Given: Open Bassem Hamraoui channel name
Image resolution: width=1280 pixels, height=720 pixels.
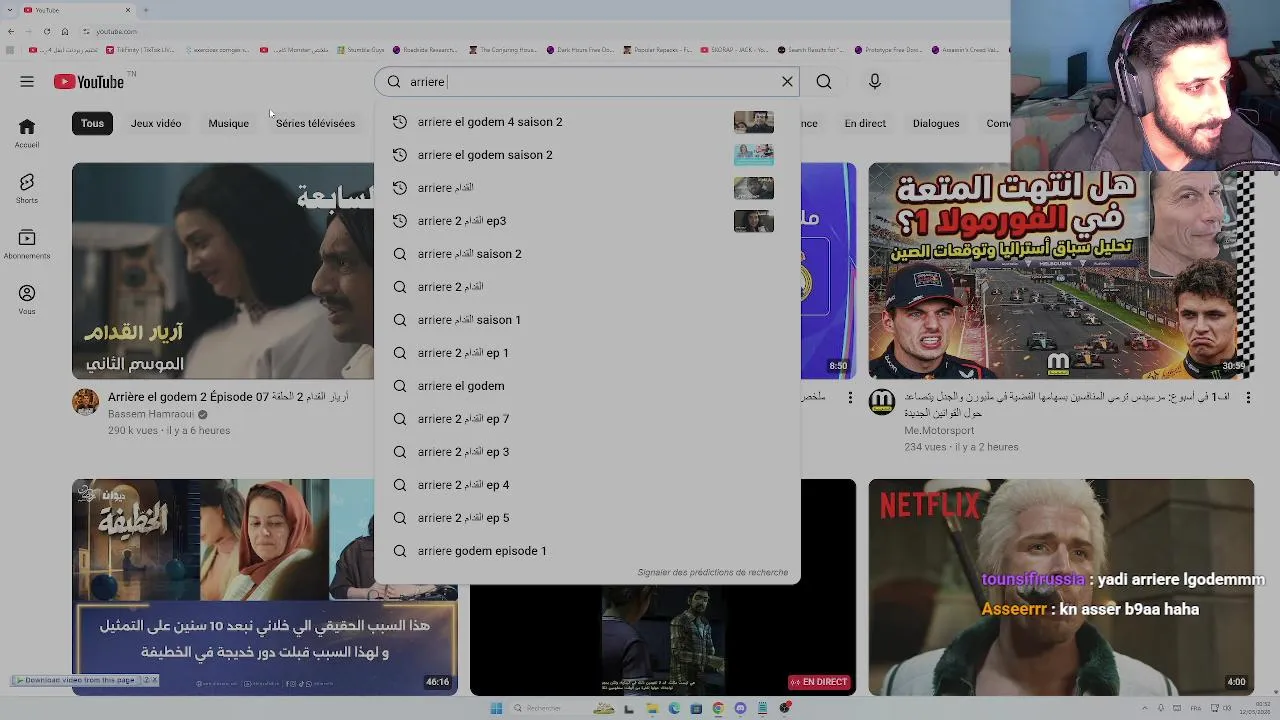Looking at the screenshot, I should tap(151, 414).
